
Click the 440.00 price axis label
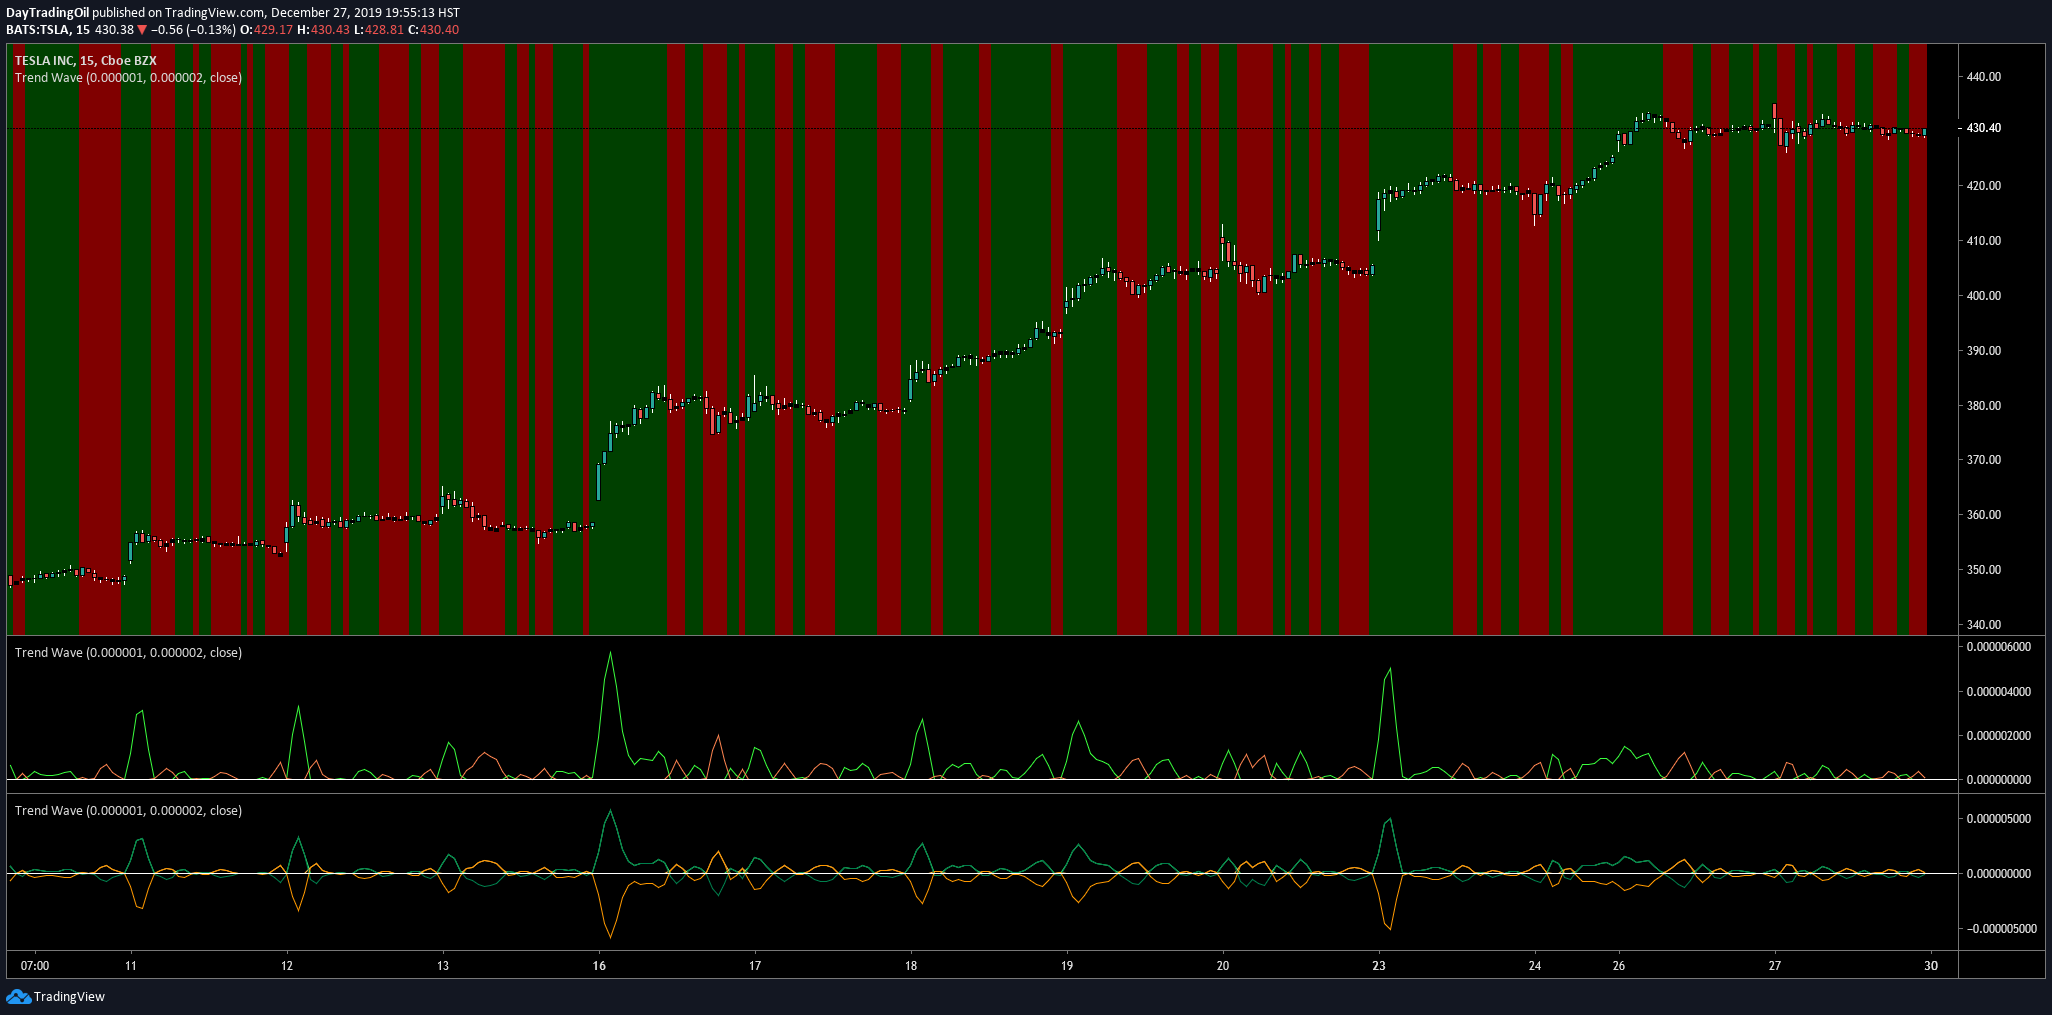(1984, 76)
